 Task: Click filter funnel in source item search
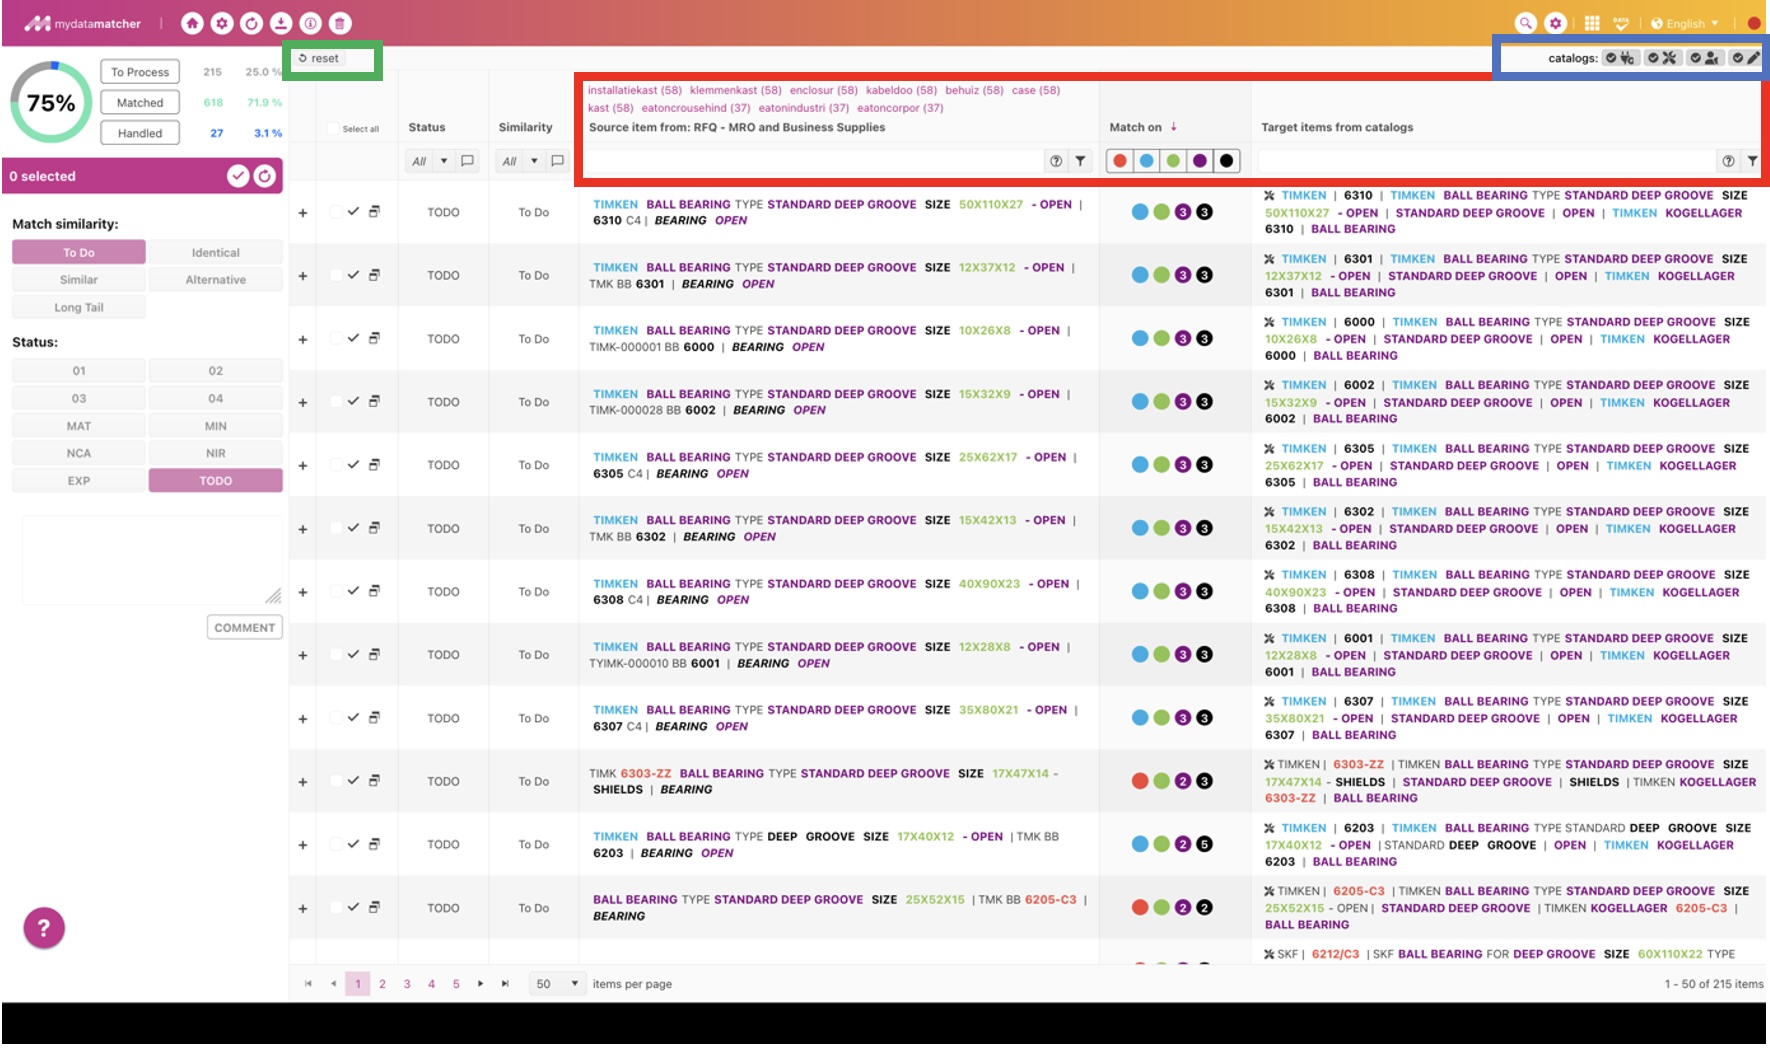coord(1081,161)
